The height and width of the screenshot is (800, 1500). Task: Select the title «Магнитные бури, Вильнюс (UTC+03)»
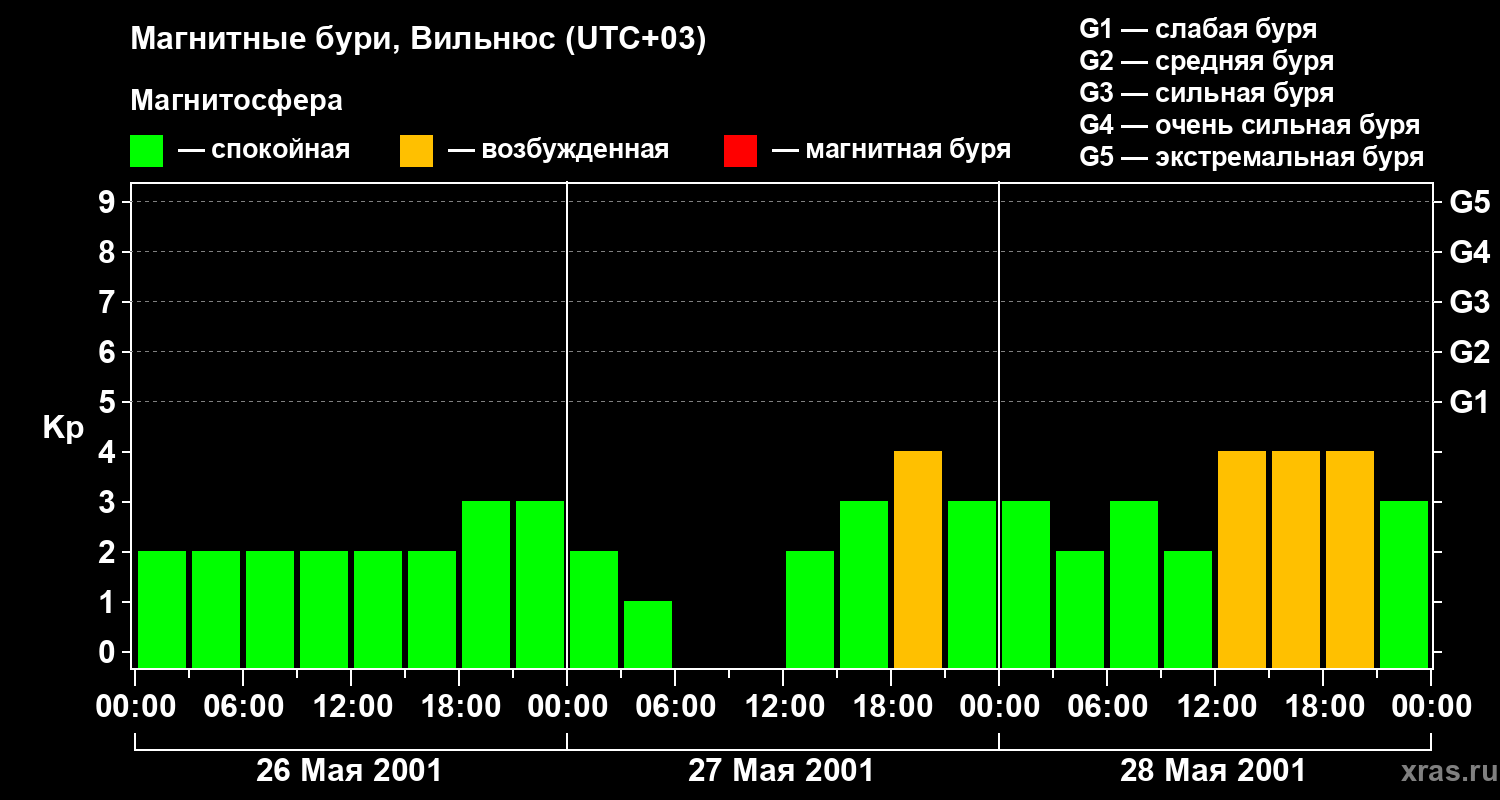pos(419,40)
